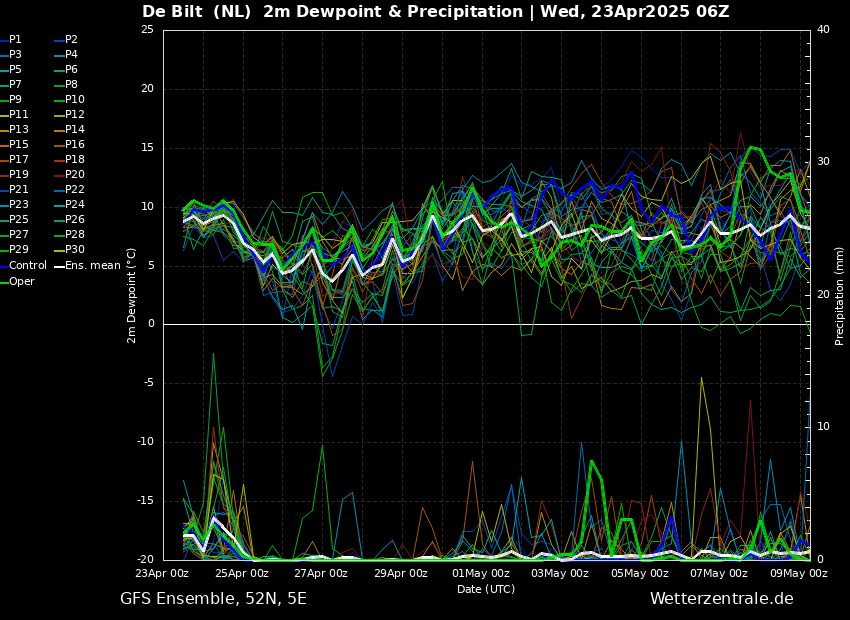
Task: Click the Date (UTC) axis title
Action: pos(486,589)
